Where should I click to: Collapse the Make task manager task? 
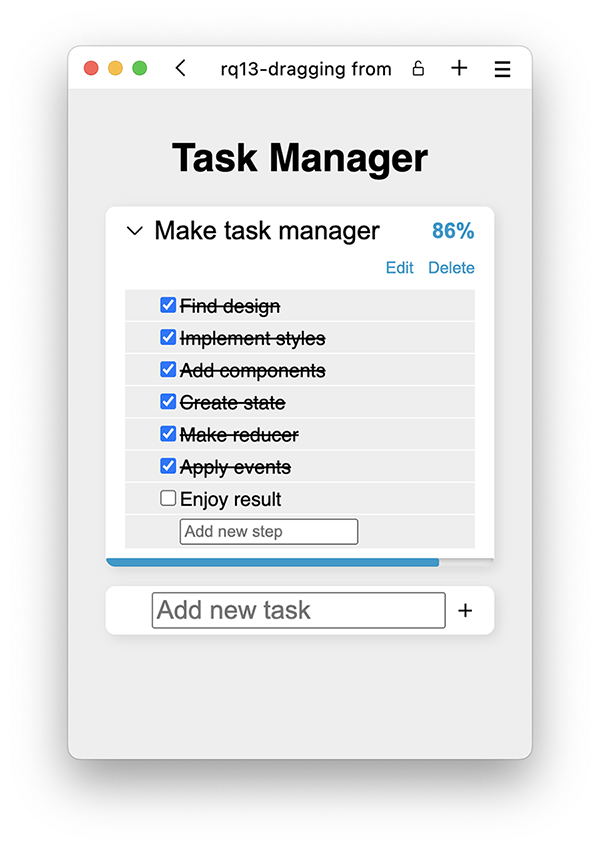coord(135,231)
